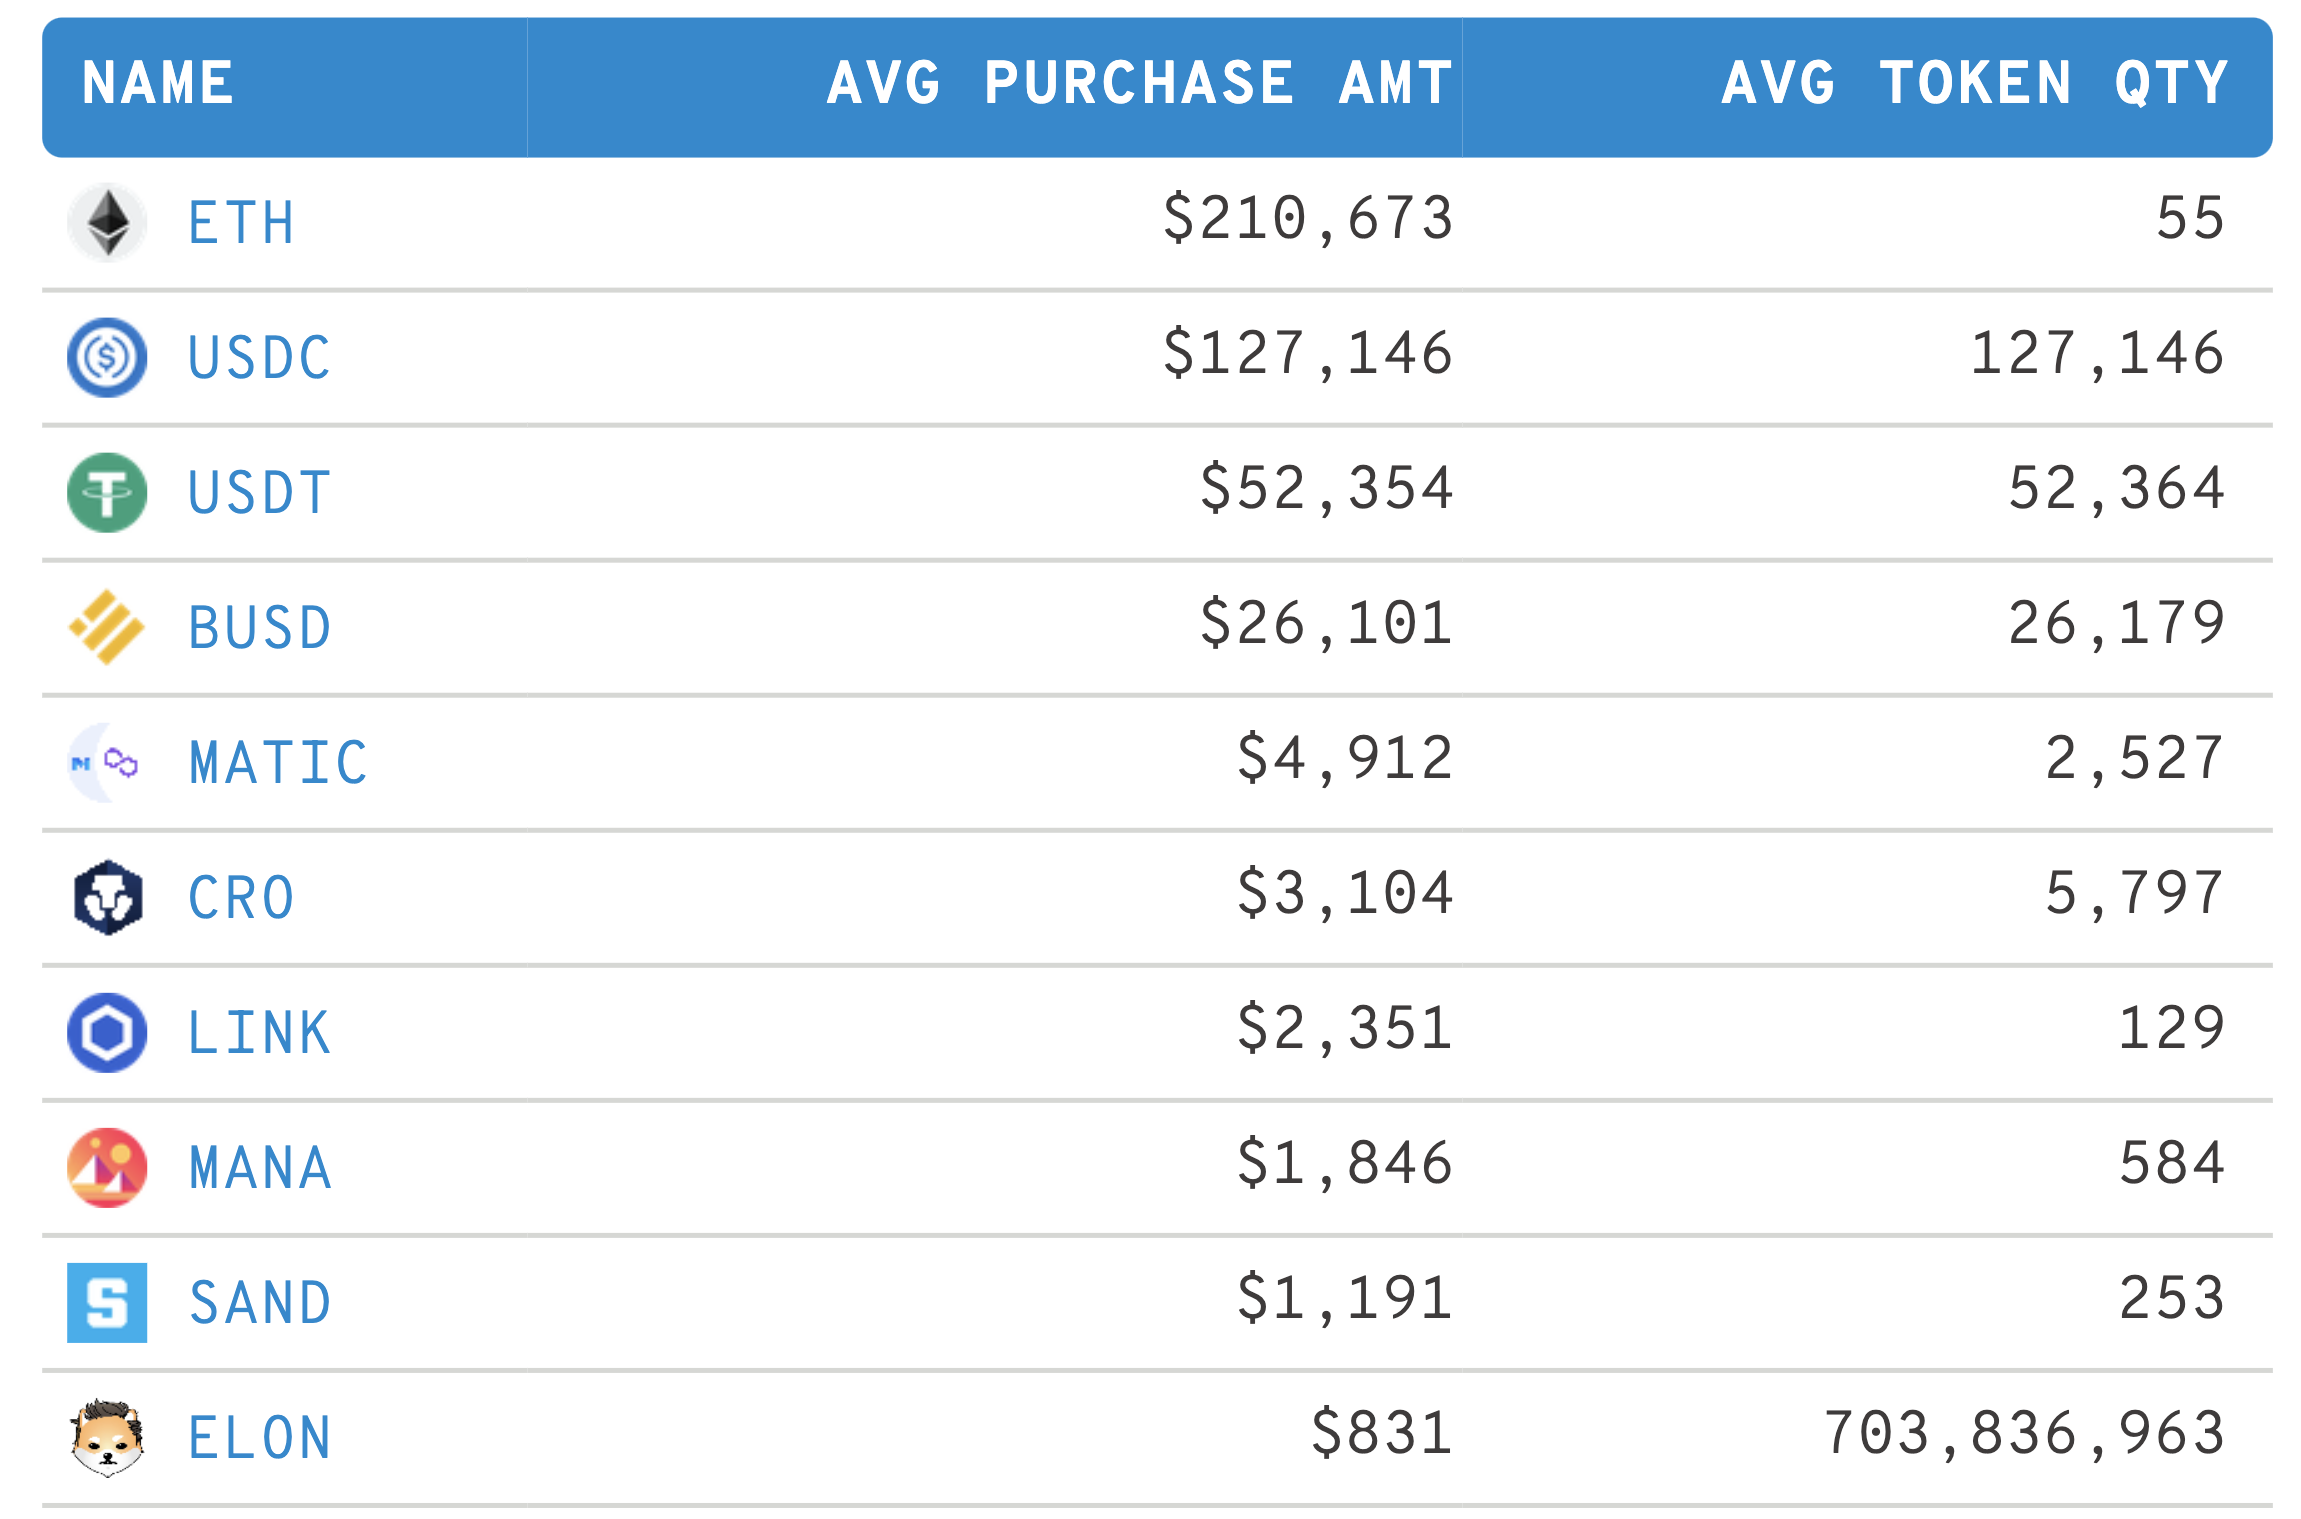Sort by the NAME column header

[x=158, y=83]
